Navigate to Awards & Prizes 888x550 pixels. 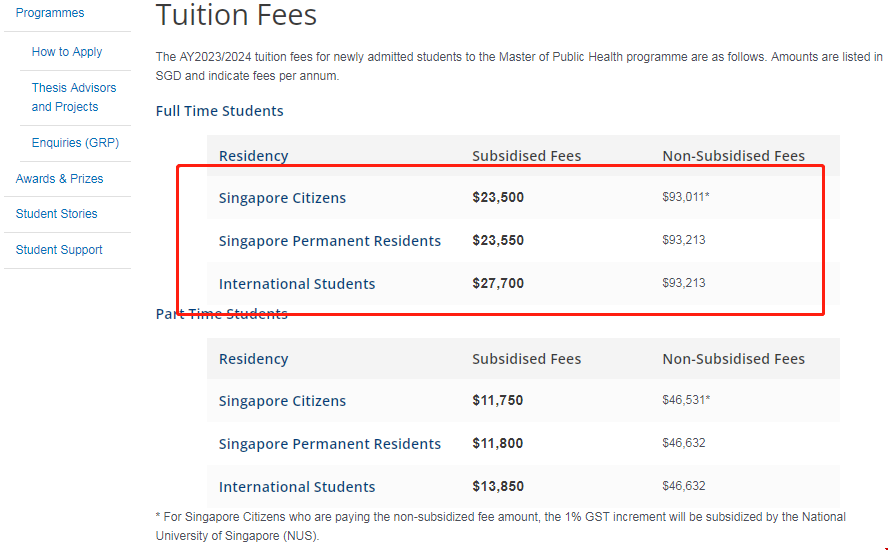59,179
